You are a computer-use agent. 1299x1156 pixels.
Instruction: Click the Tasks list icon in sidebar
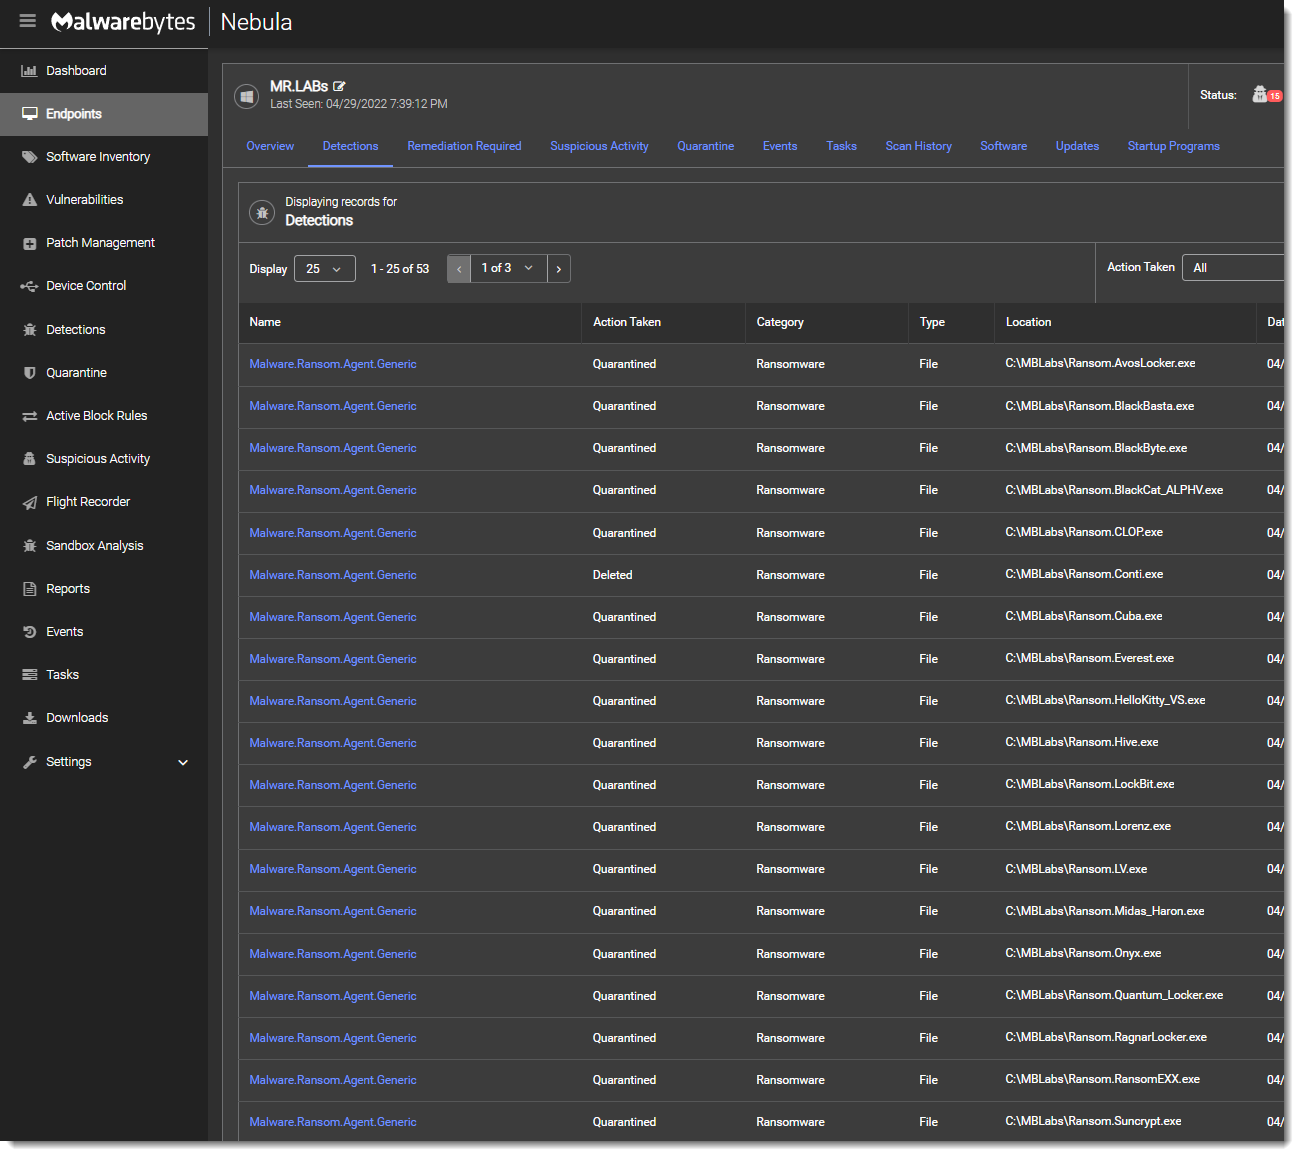(x=29, y=675)
